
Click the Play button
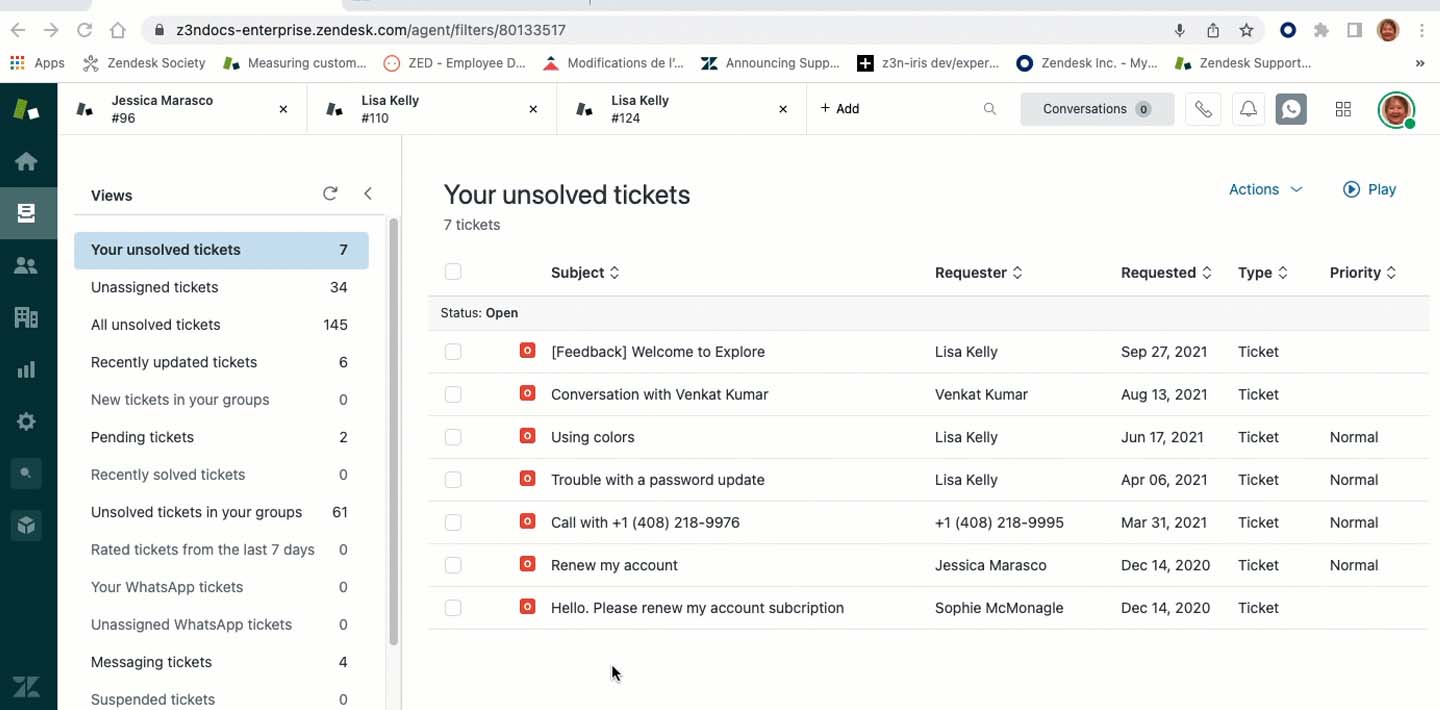click(x=1369, y=189)
